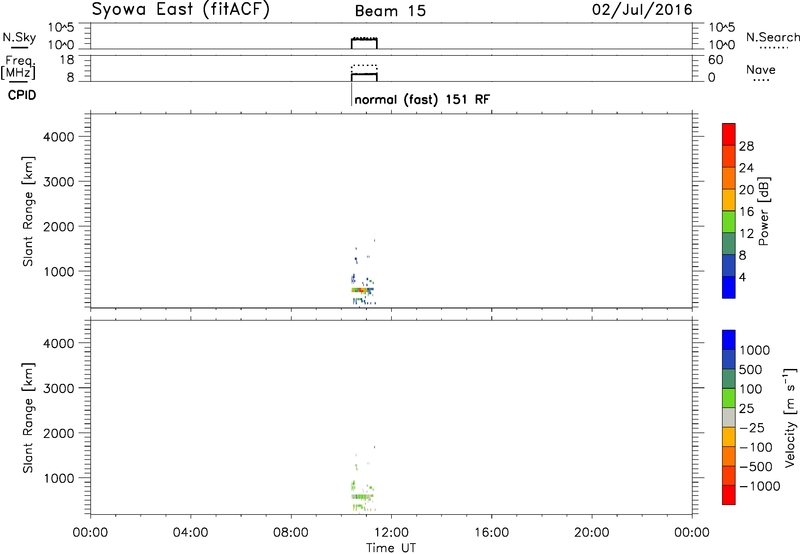The width and height of the screenshot is (800, 554).
Task: Click the velocity backscatter cluster near 600 km
Action: coord(363,496)
